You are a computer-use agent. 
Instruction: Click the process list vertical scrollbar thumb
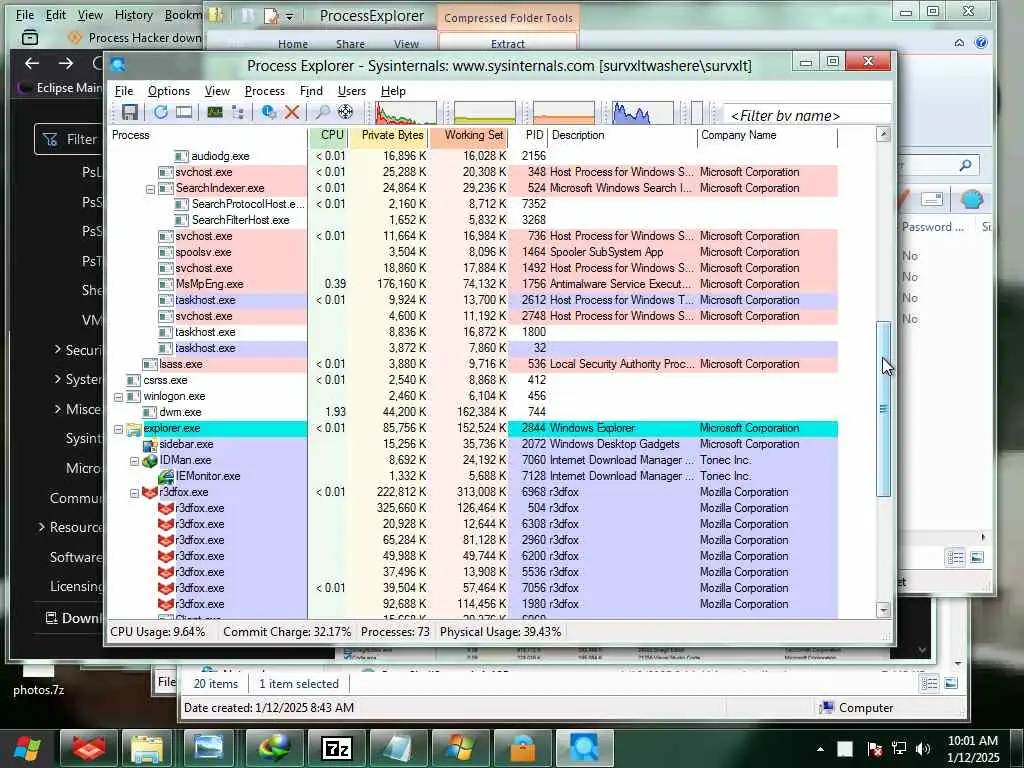[x=883, y=409]
